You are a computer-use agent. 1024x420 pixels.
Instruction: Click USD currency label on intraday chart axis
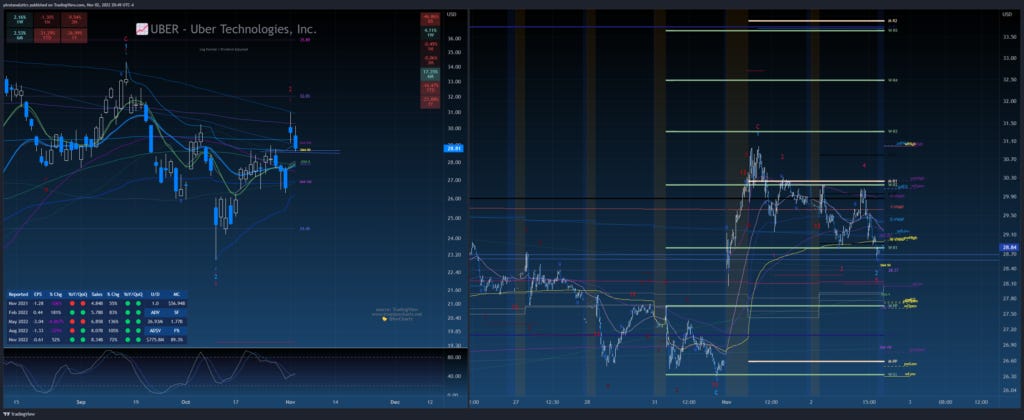click(x=1006, y=14)
